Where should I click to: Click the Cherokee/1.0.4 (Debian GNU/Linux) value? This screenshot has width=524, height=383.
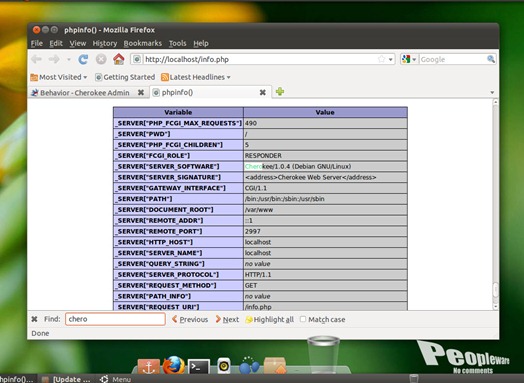[298, 166]
